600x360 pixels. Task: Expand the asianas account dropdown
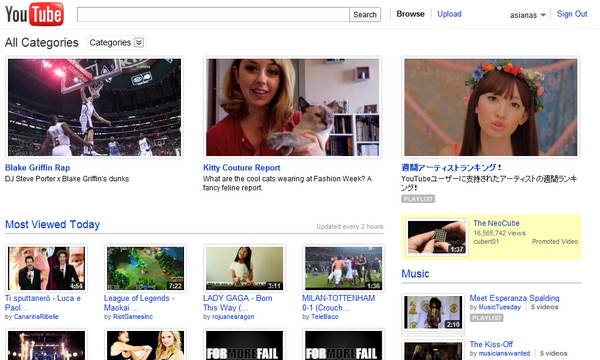pyautogui.click(x=527, y=15)
